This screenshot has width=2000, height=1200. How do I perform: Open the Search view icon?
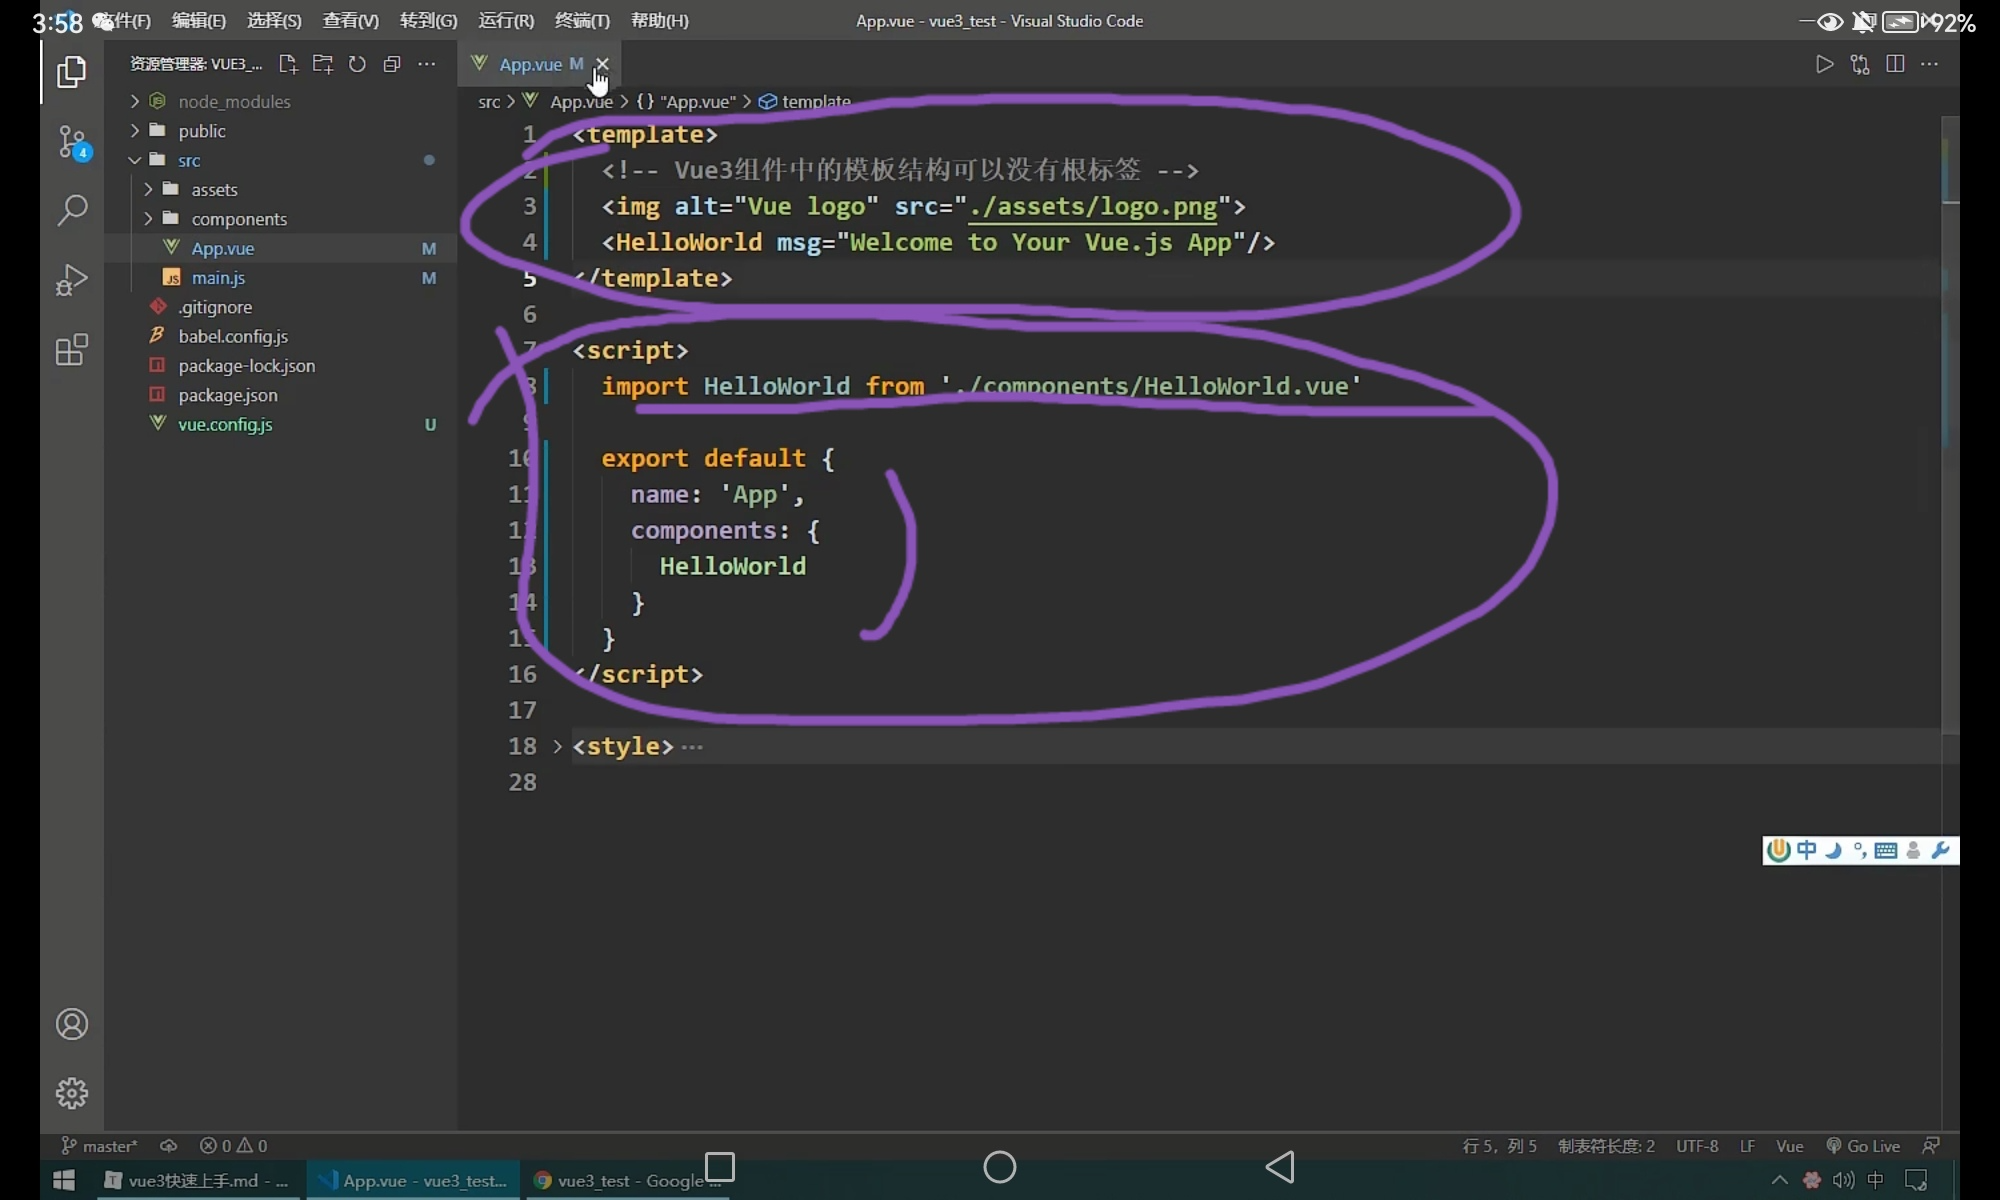tap(72, 210)
